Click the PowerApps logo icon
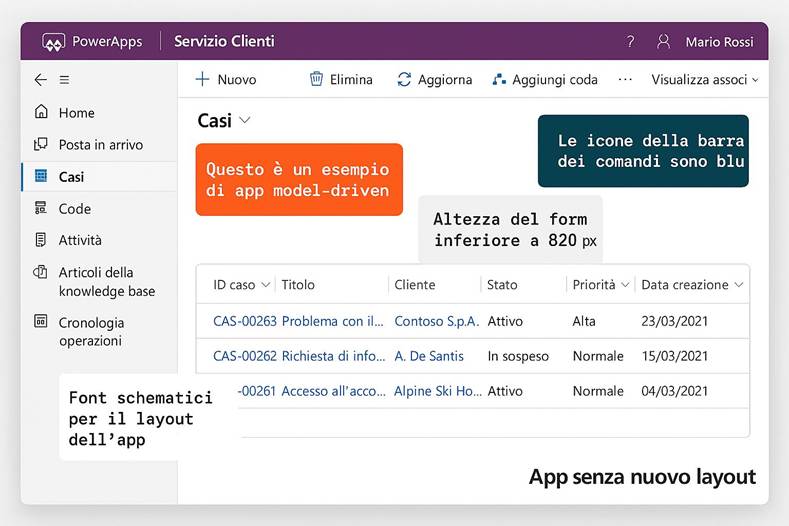This screenshot has width=789, height=526. pyautogui.click(x=53, y=42)
